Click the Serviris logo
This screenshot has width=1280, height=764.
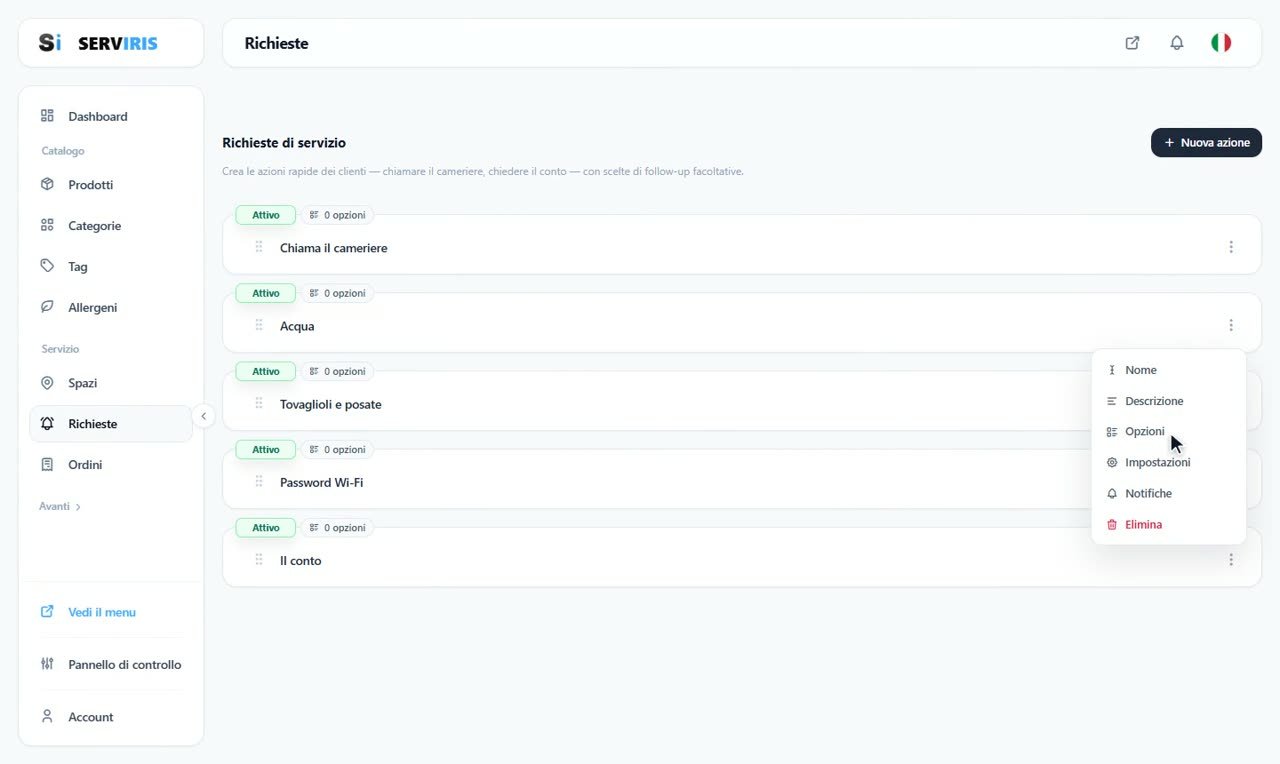point(98,43)
